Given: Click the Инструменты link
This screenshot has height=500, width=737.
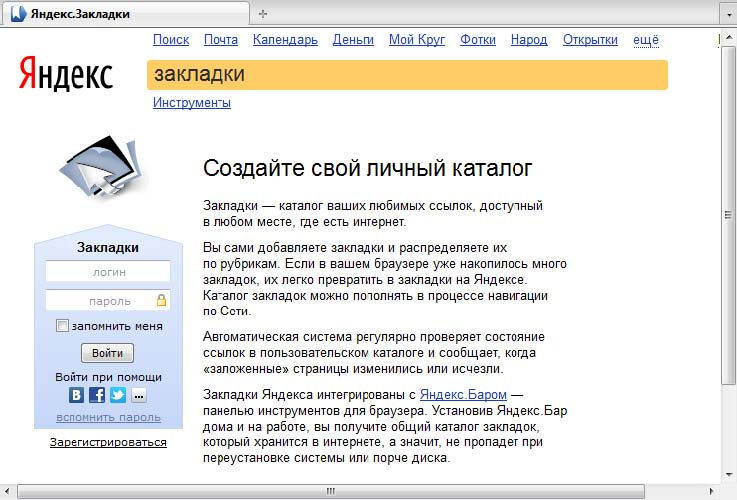Looking at the screenshot, I should 192,102.
